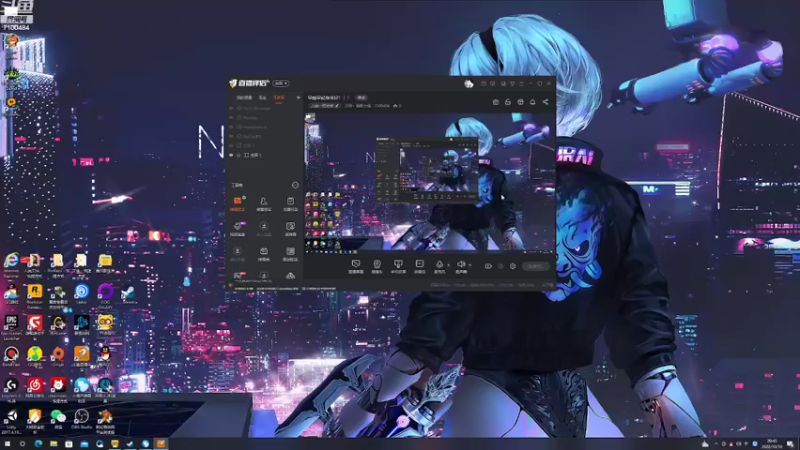Open Microsoft Edge from the taskbar
Viewport: 800px width, 450px height.
click(x=38, y=444)
